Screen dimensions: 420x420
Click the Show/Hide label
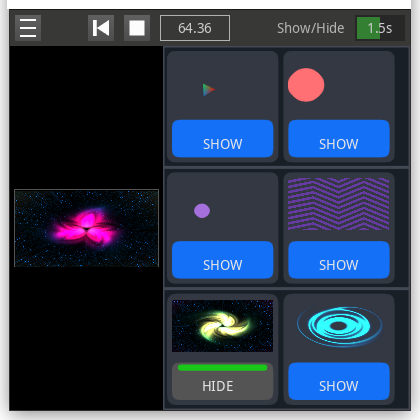311,28
